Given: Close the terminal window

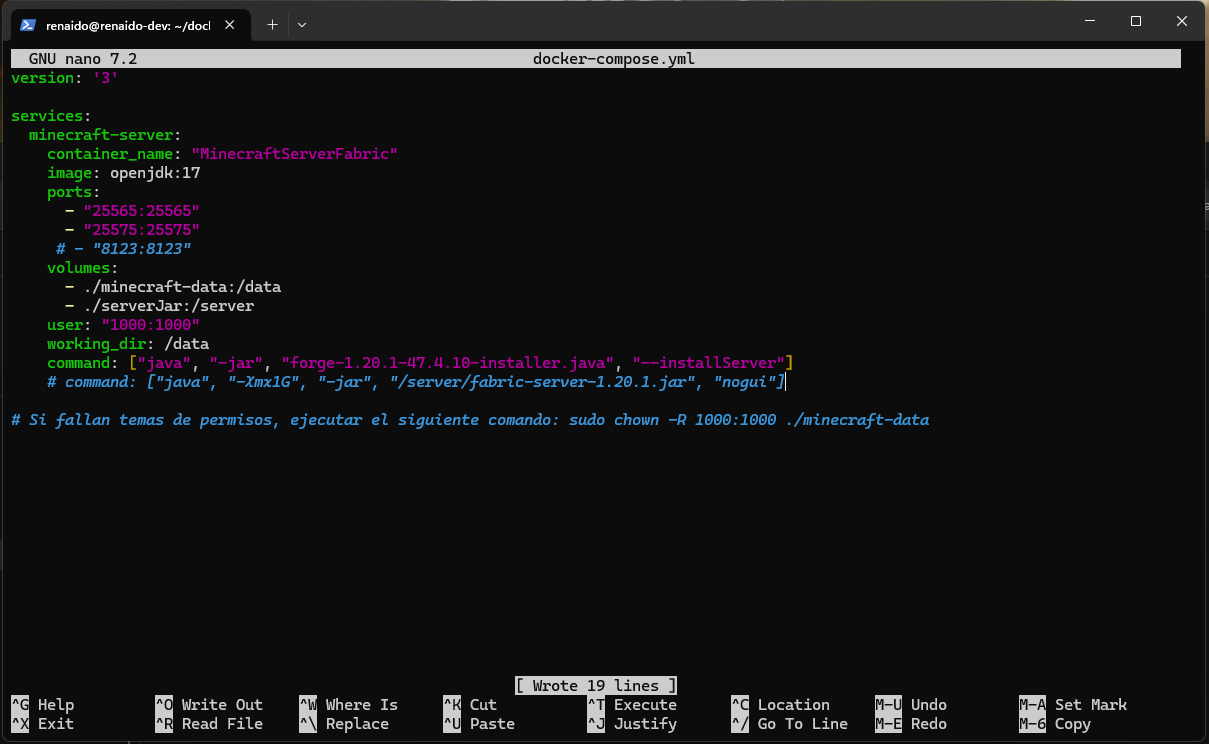Looking at the screenshot, I should [x=1182, y=21].
